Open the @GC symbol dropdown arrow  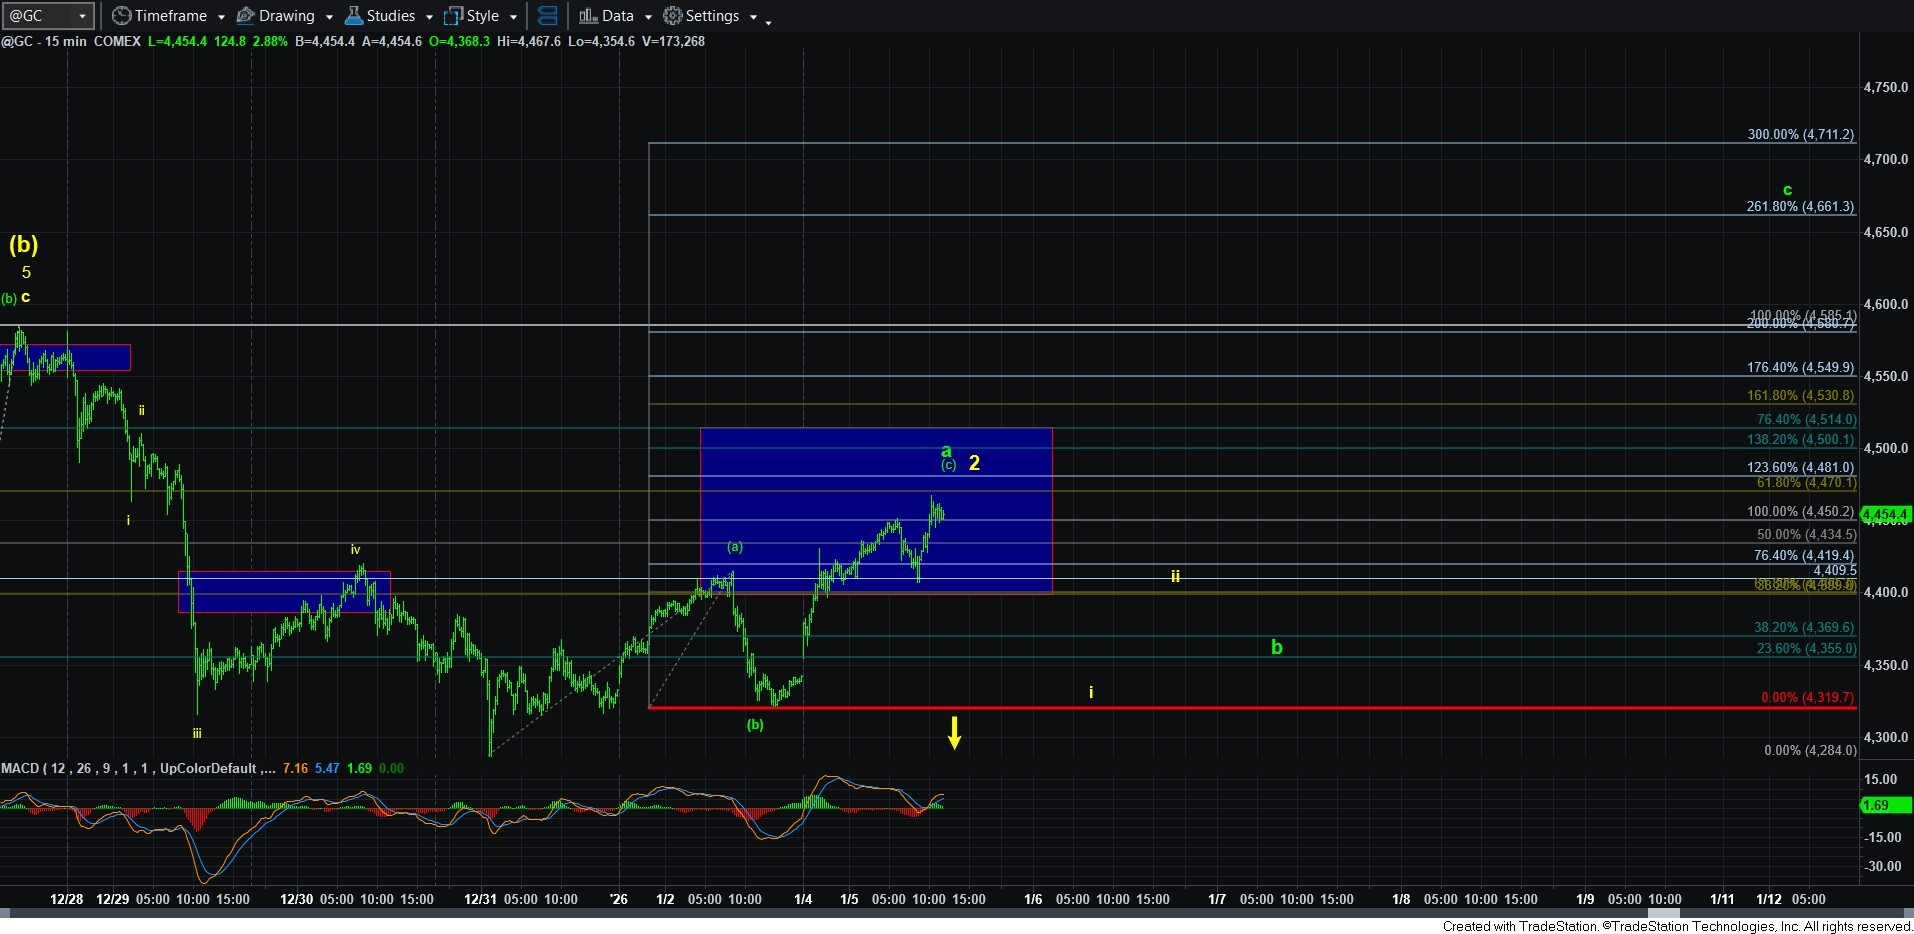tap(83, 16)
